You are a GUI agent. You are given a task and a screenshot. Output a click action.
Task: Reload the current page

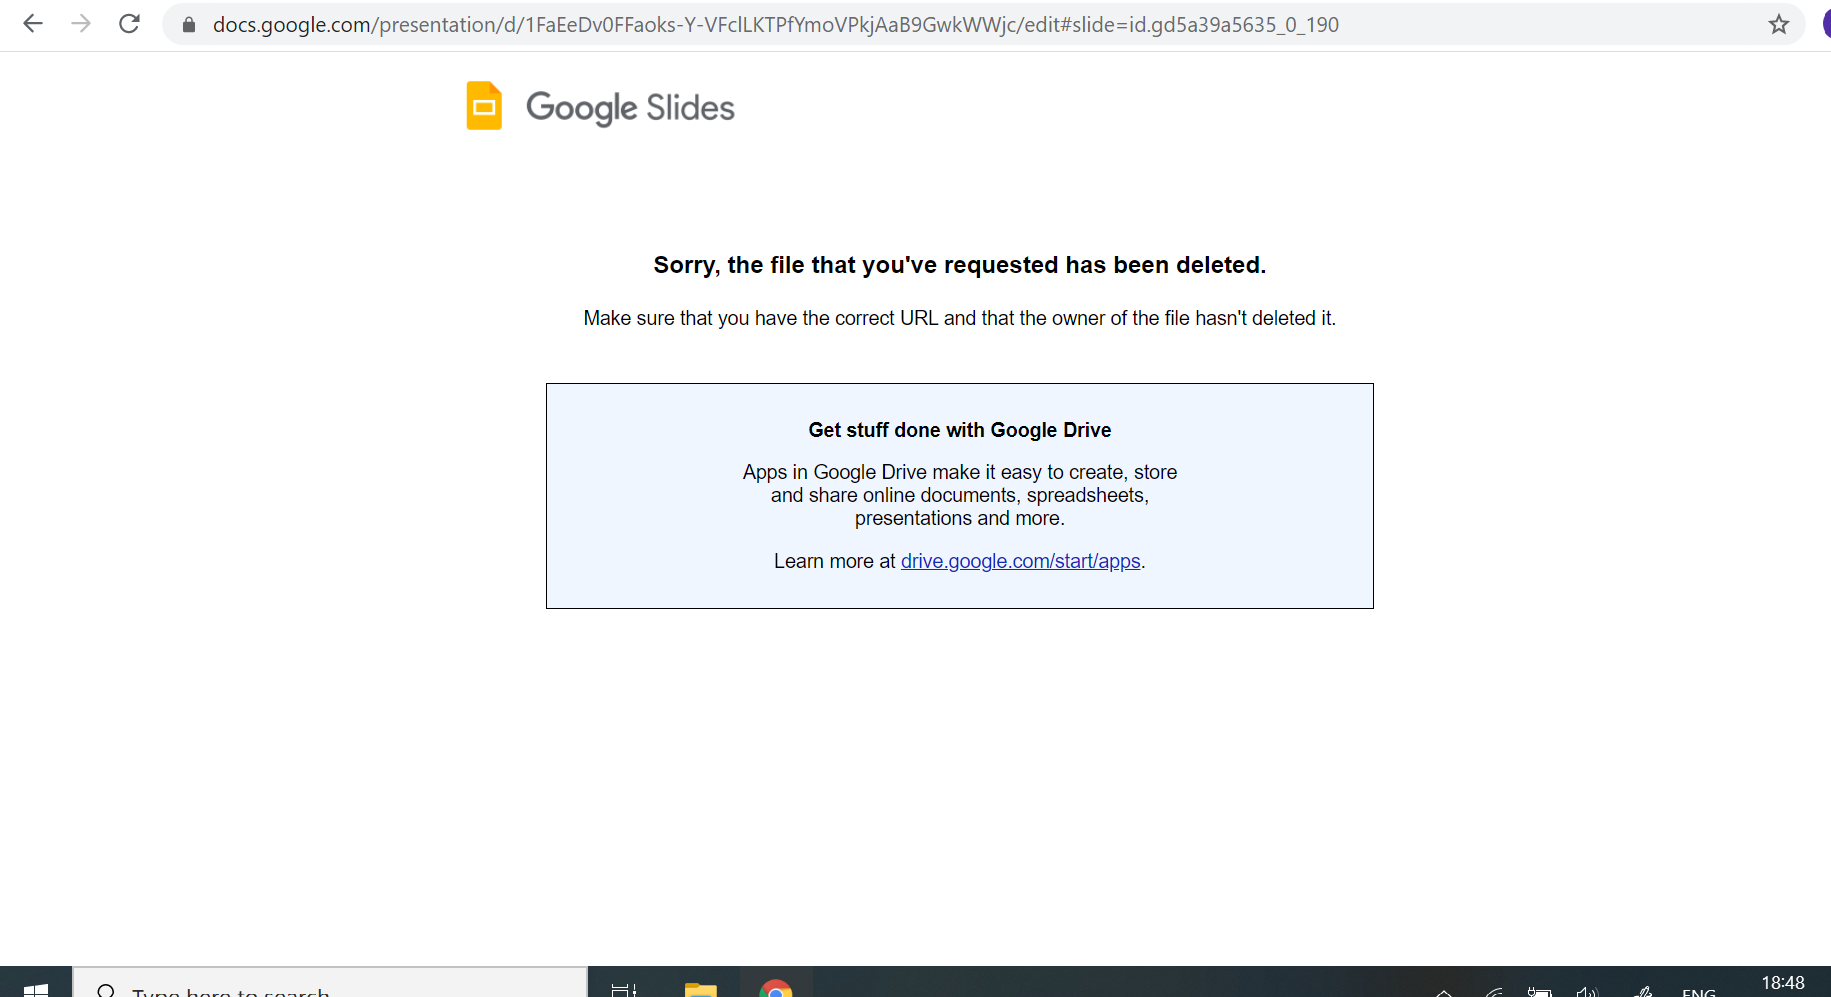click(129, 24)
